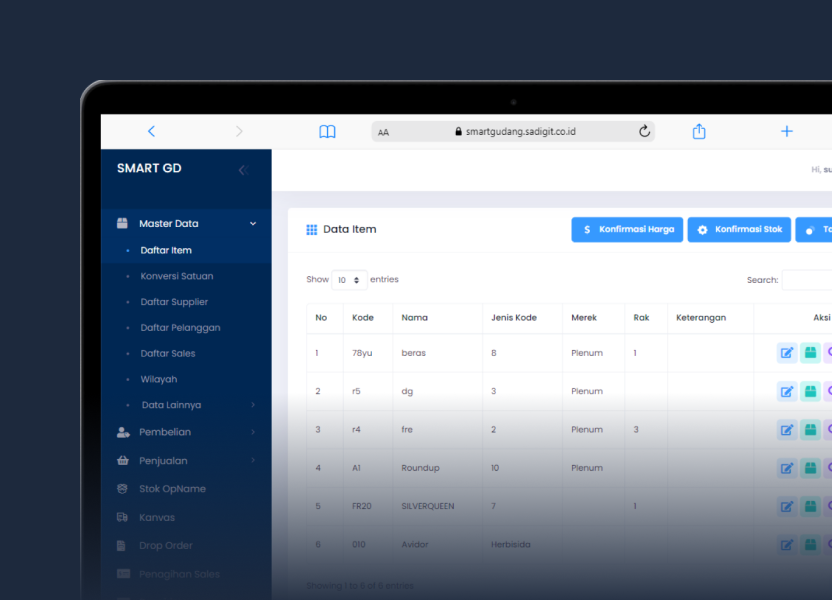This screenshot has width=832, height=600.
Task: Open the entries count dropdown
Action: 349,280
